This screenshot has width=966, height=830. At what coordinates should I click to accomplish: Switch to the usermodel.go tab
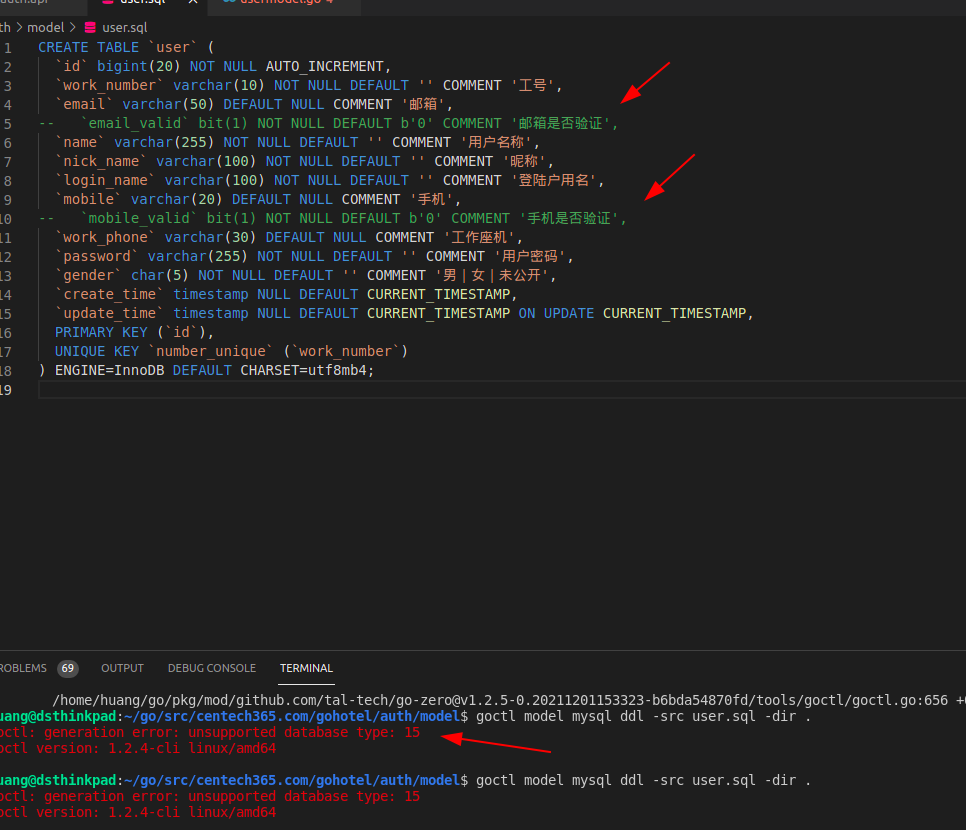point(280,4)
